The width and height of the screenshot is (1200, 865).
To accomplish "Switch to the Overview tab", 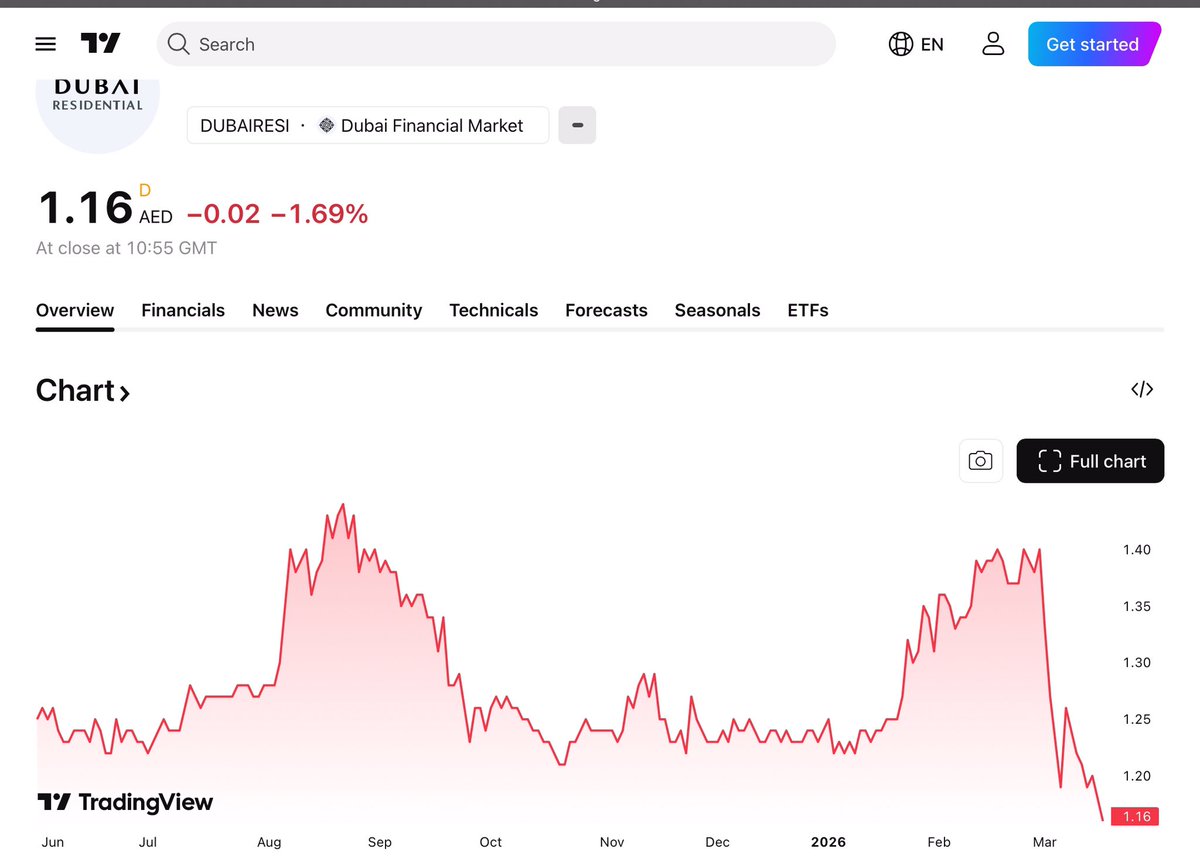I will (75, 310).
